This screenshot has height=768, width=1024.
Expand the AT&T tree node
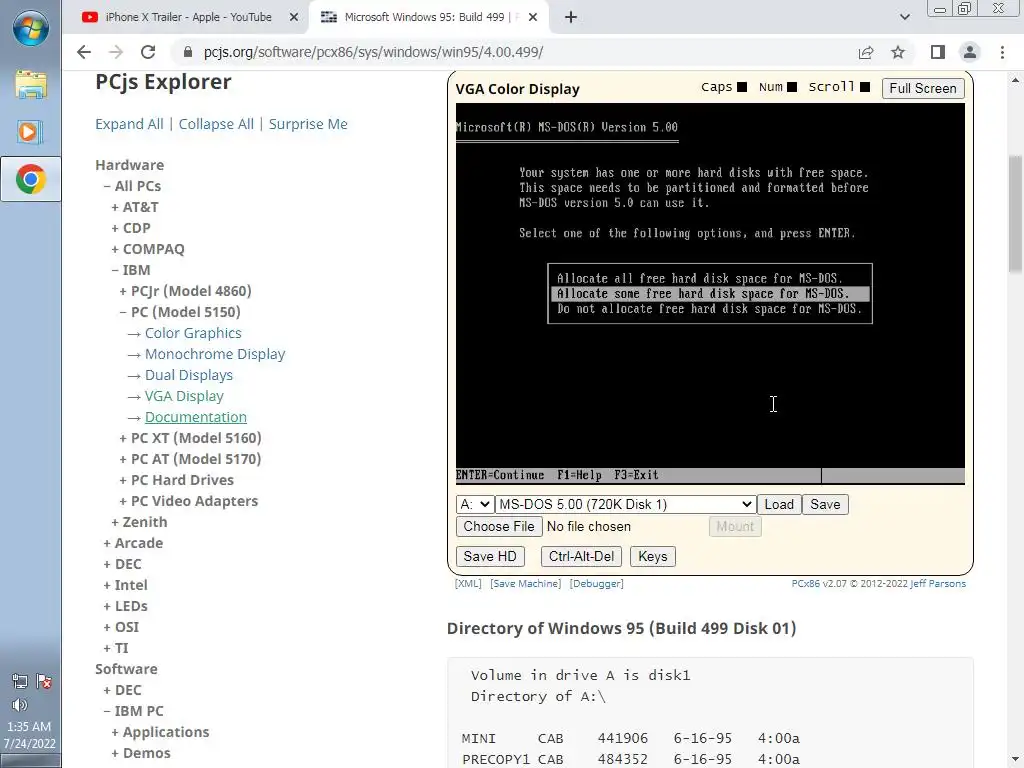(x=135, y=207)
